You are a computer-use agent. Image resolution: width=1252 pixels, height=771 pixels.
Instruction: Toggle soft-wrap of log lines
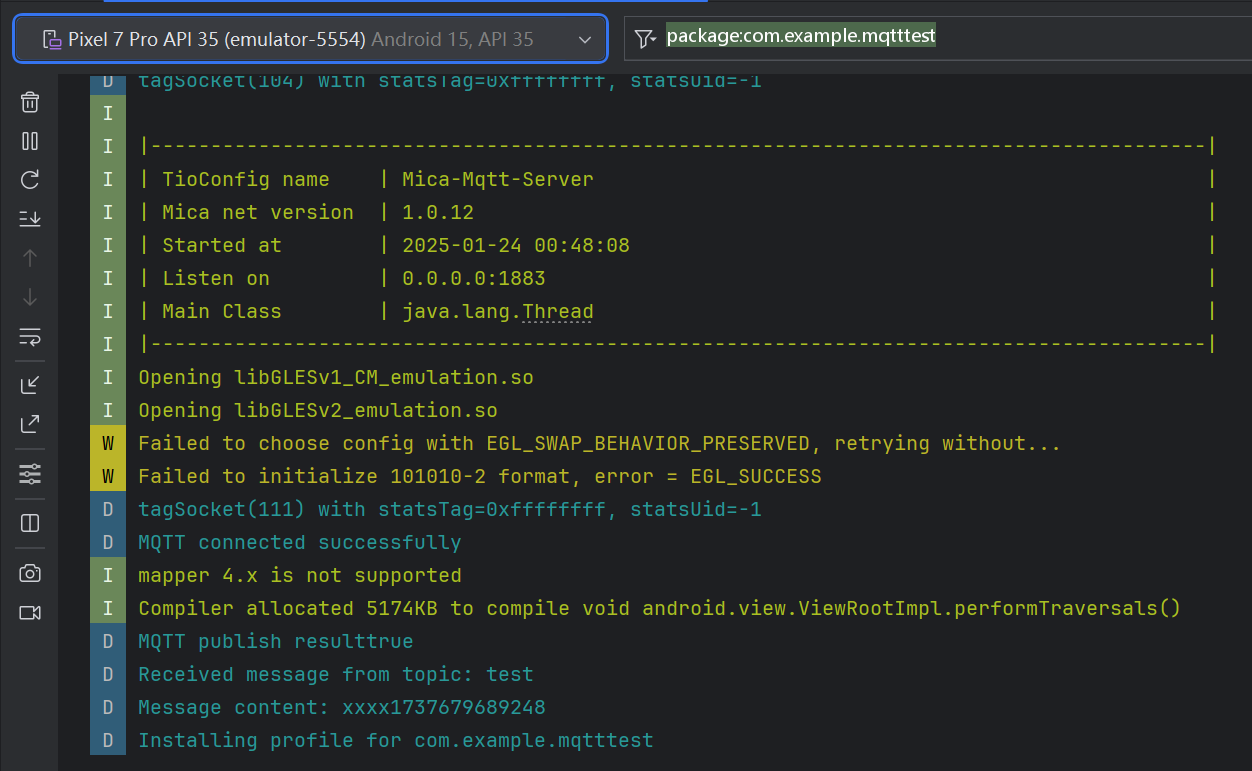point(30,336)
